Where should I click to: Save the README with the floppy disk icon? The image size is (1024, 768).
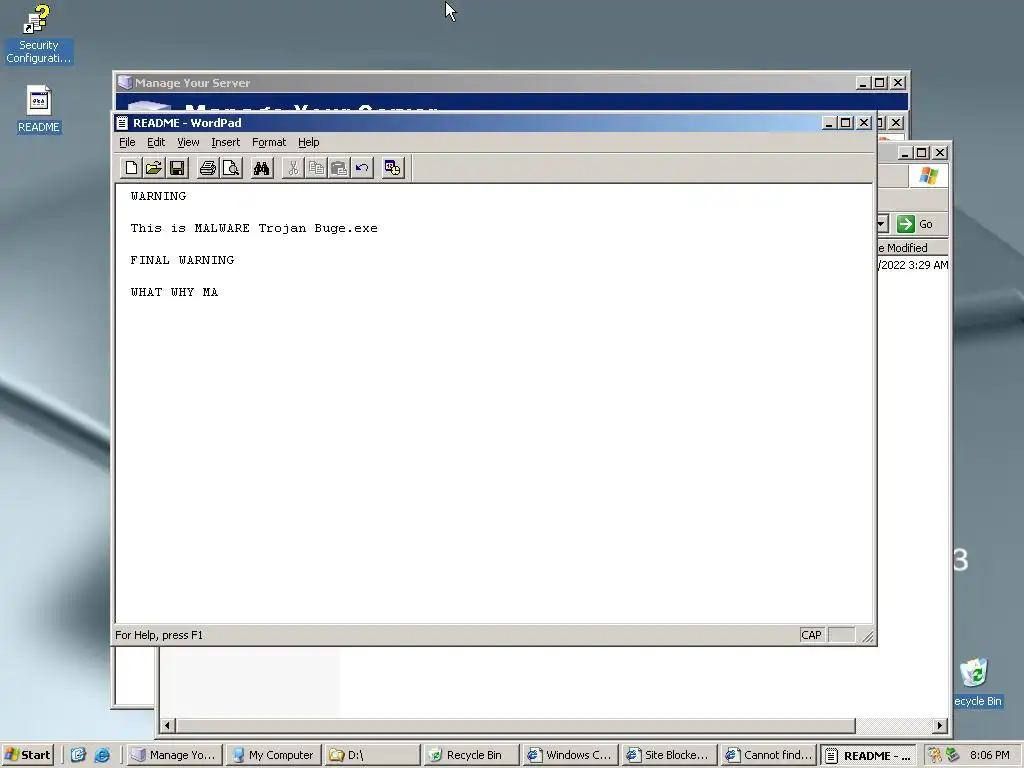pyautogui.click(x=176, y=168)
